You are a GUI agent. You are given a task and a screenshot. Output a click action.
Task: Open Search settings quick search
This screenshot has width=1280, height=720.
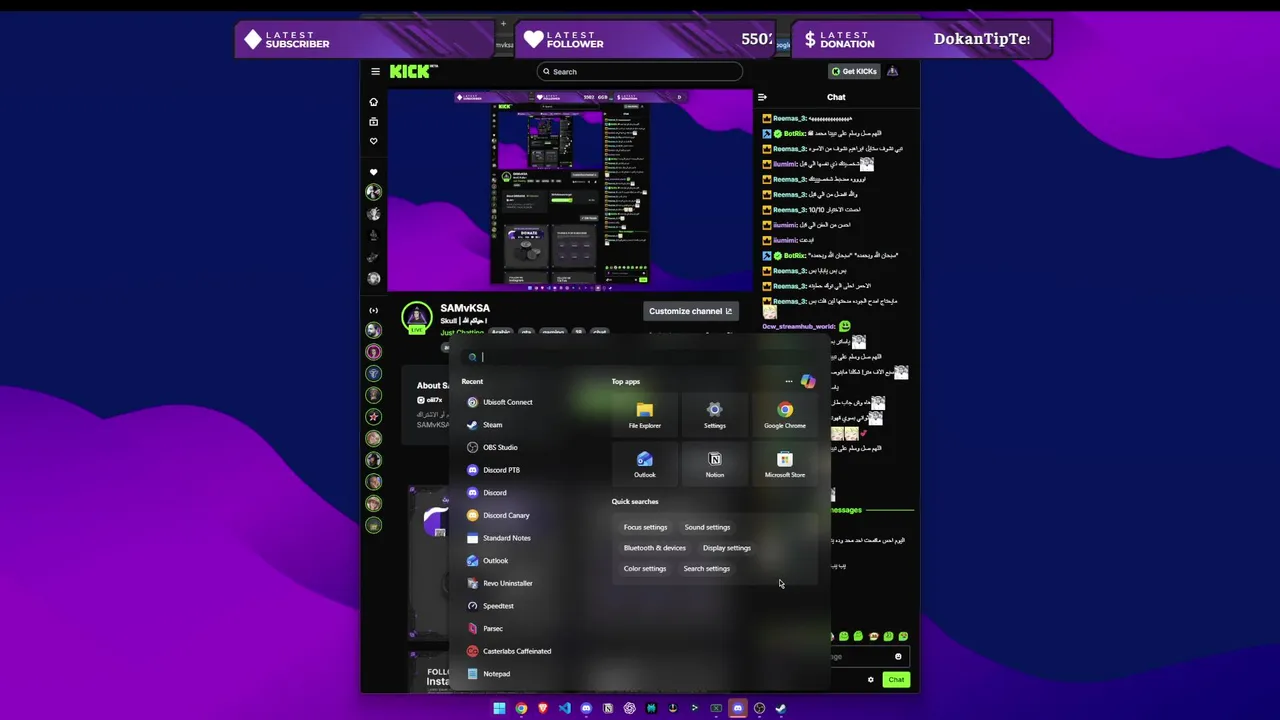(707, 569)
